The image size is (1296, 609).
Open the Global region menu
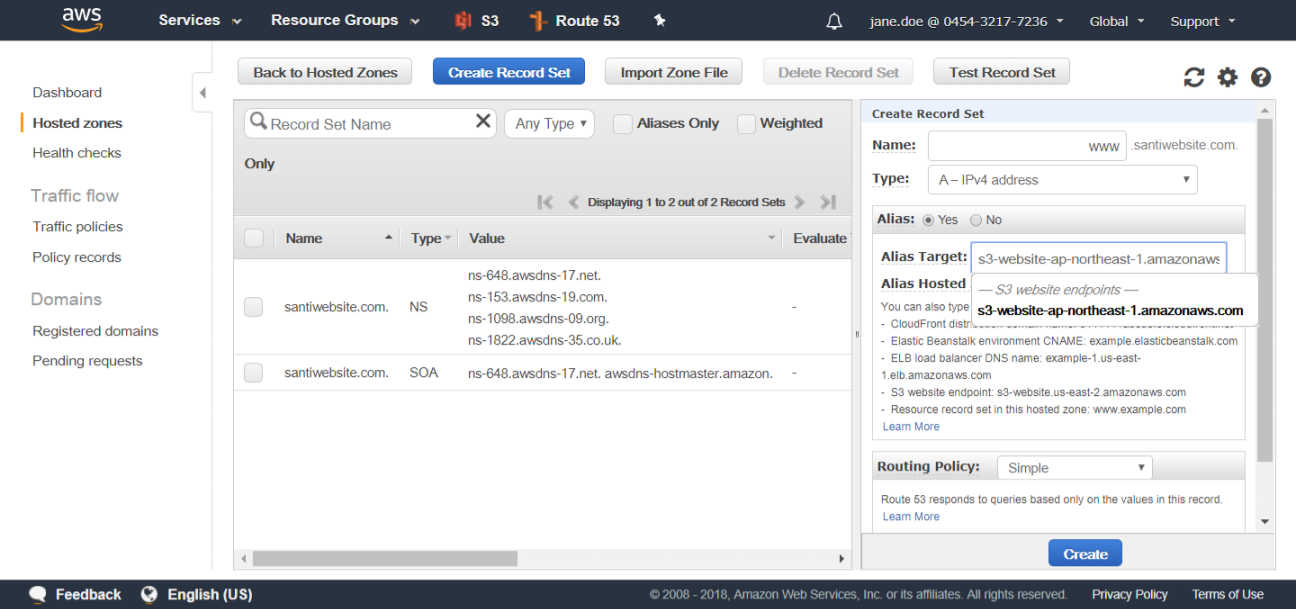coord(1116,21)
